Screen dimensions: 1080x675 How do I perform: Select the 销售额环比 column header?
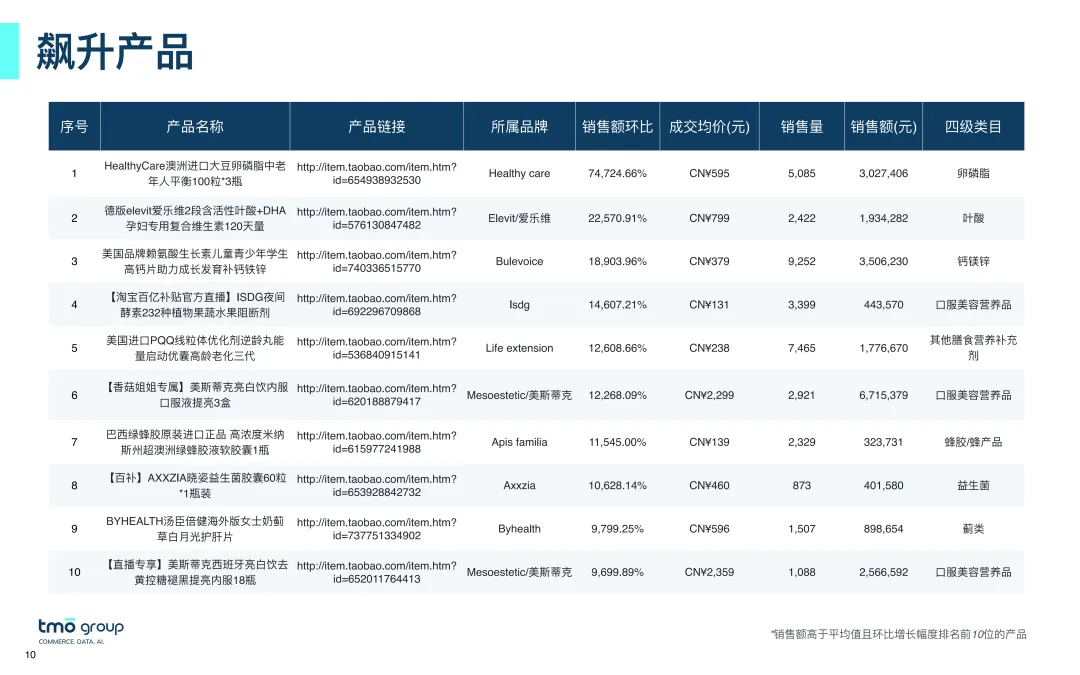617,127
